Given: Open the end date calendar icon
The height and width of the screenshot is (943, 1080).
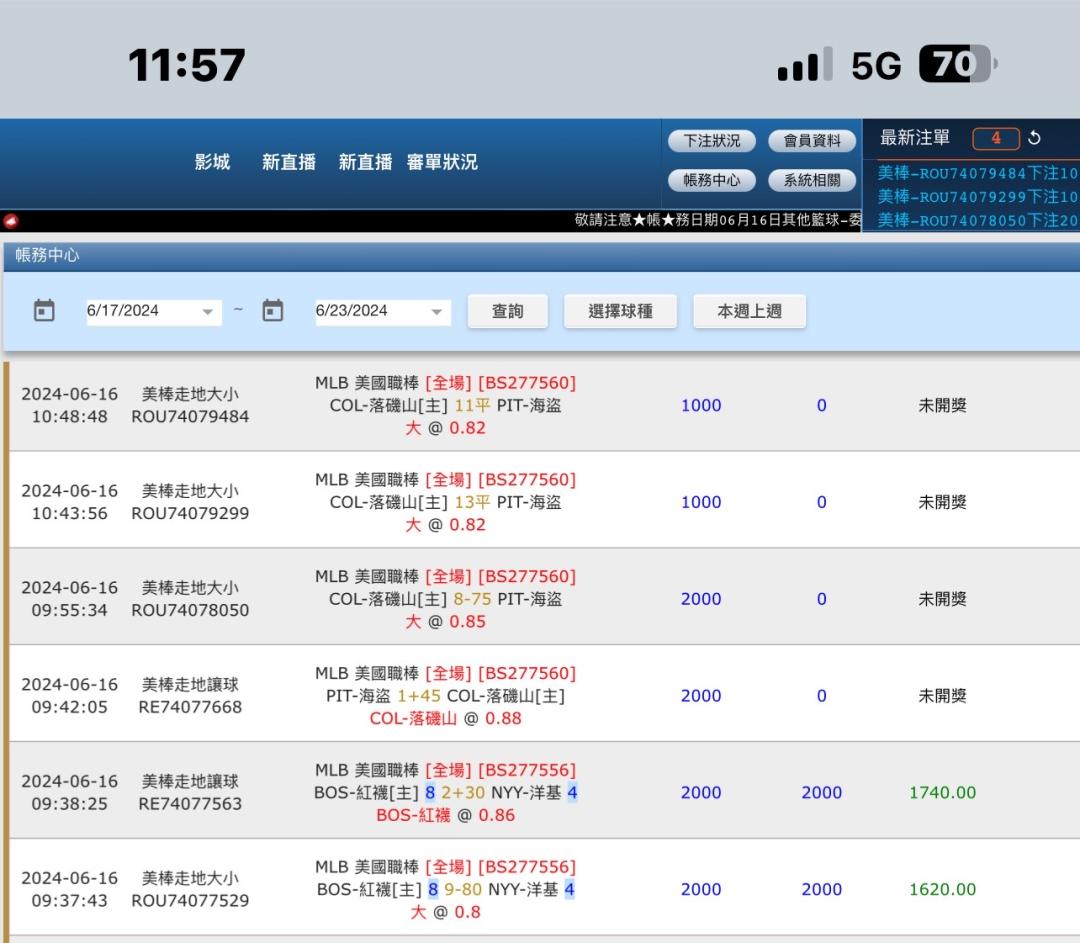Looking at the screenshot, I should click(x=273, y=310).
